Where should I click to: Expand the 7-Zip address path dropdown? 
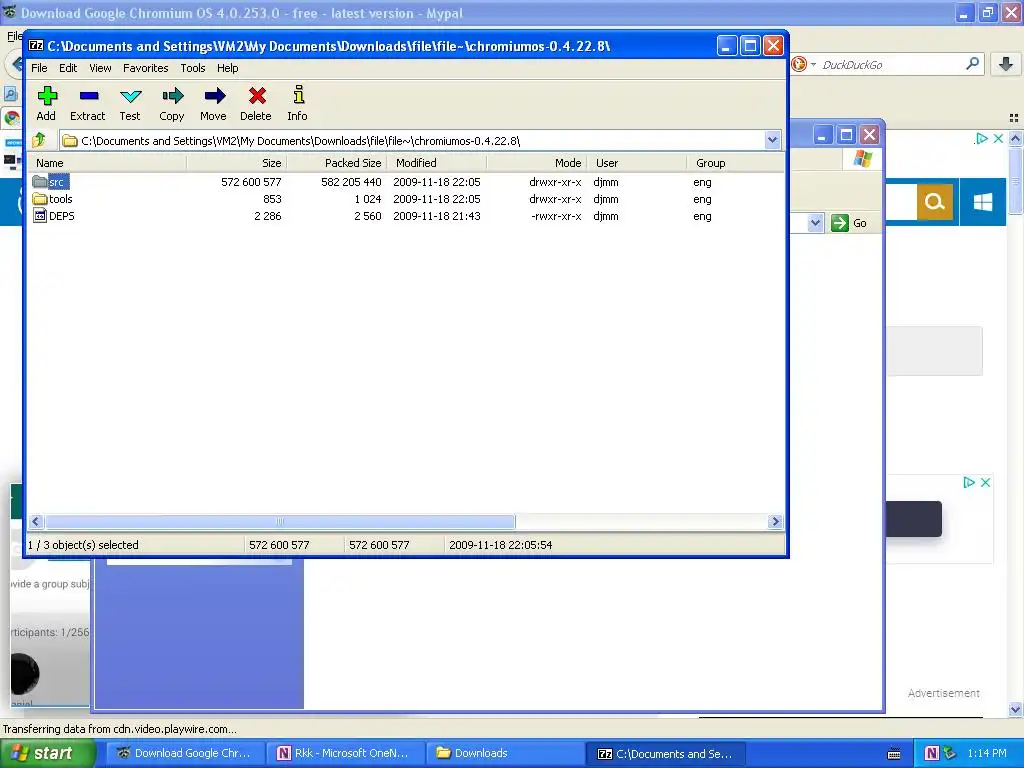pyautogui.click(x=773, y=140)
